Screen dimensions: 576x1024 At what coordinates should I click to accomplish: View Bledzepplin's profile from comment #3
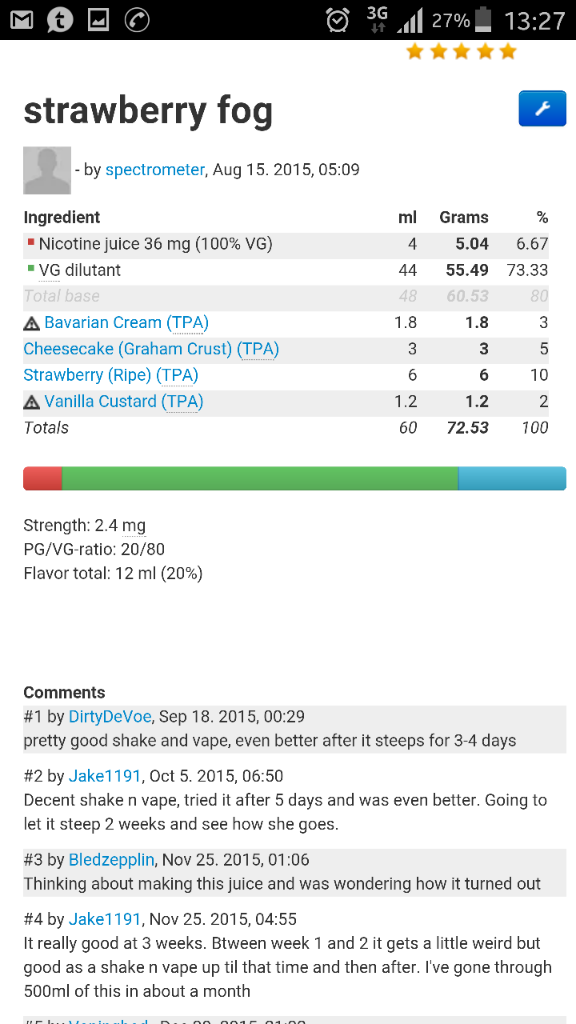click(112, 859)
